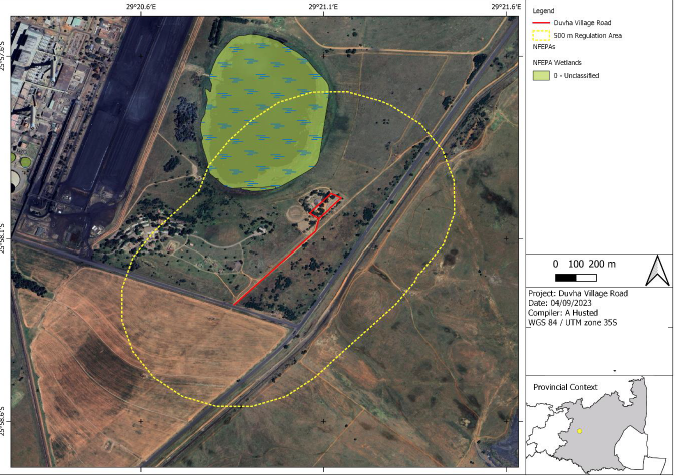Viewport: 675px width, 476px height.
Task: Click the "Legend" heading
Action: [543, 11]
